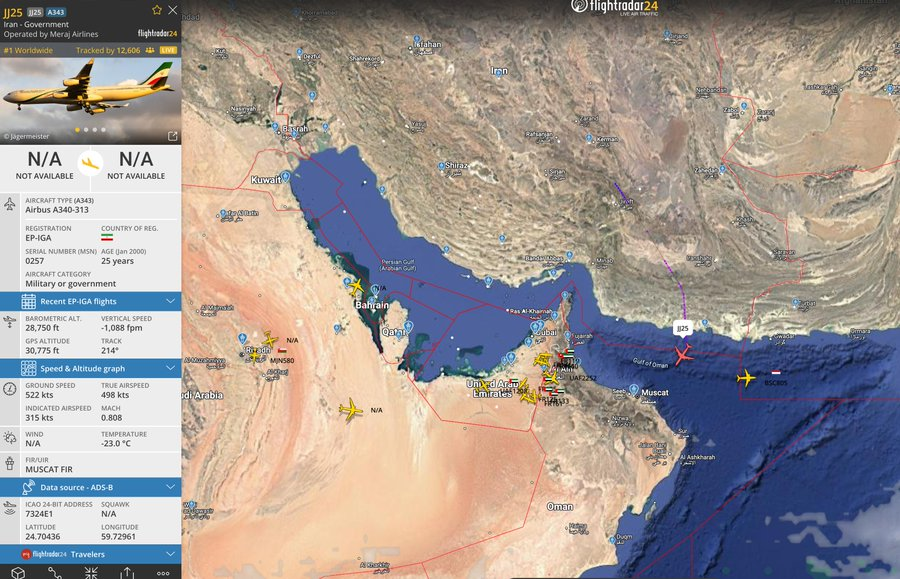Click aircraft type Airbus A340-313

pyautogui.click(x=57, y=210)
